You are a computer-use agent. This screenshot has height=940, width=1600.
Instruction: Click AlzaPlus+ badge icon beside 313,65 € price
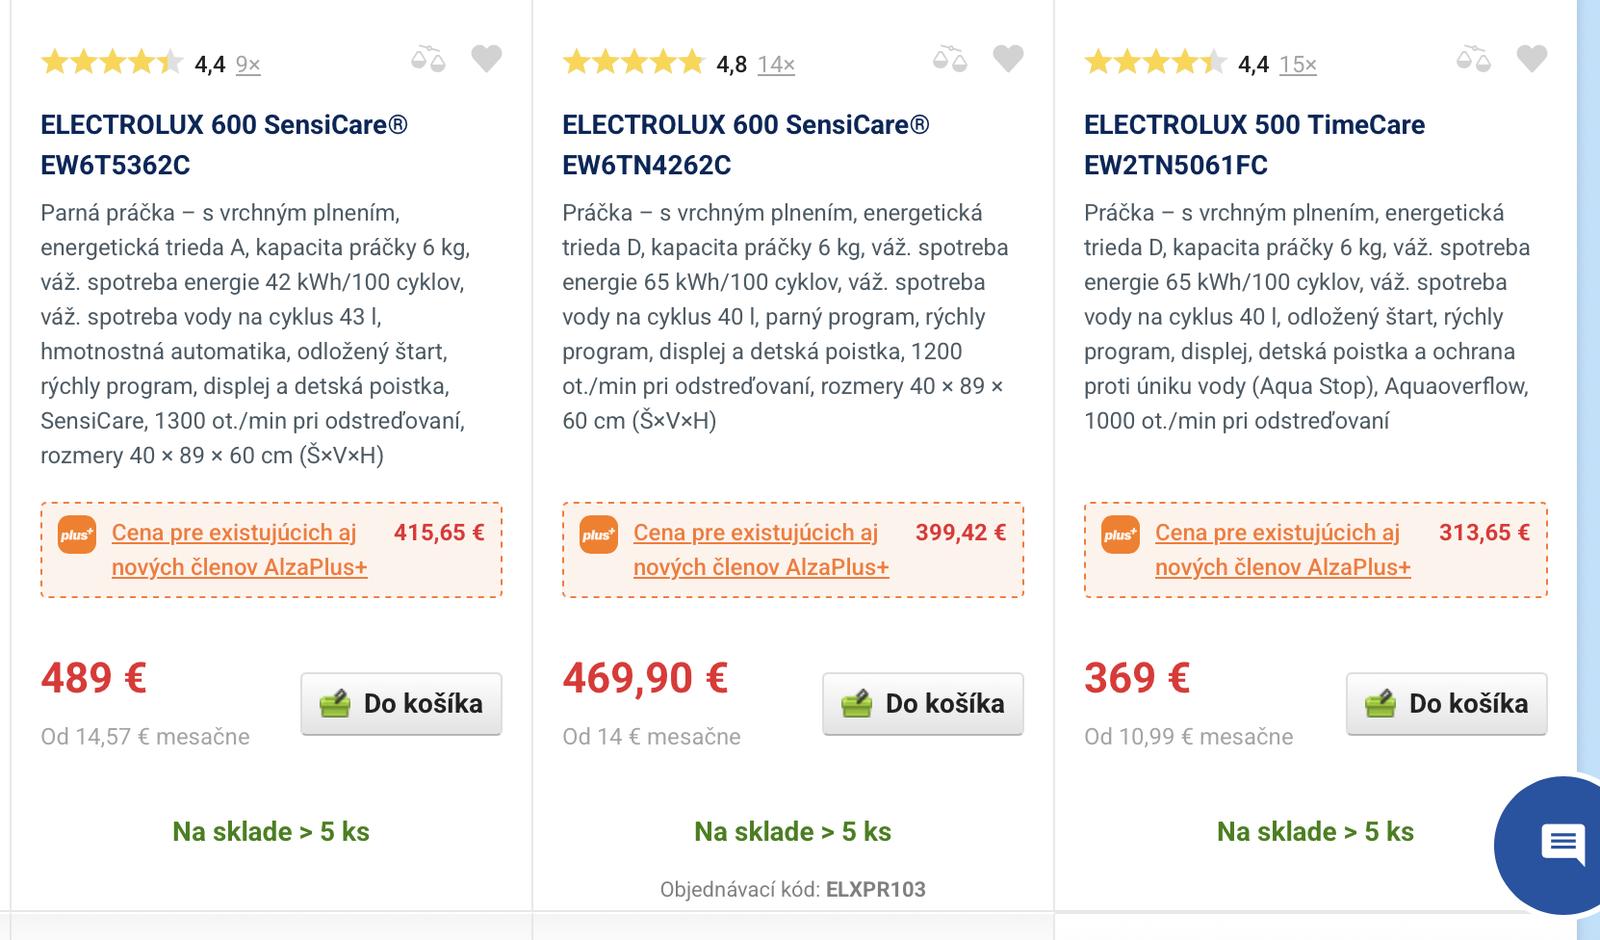[x=1120, y=534]
